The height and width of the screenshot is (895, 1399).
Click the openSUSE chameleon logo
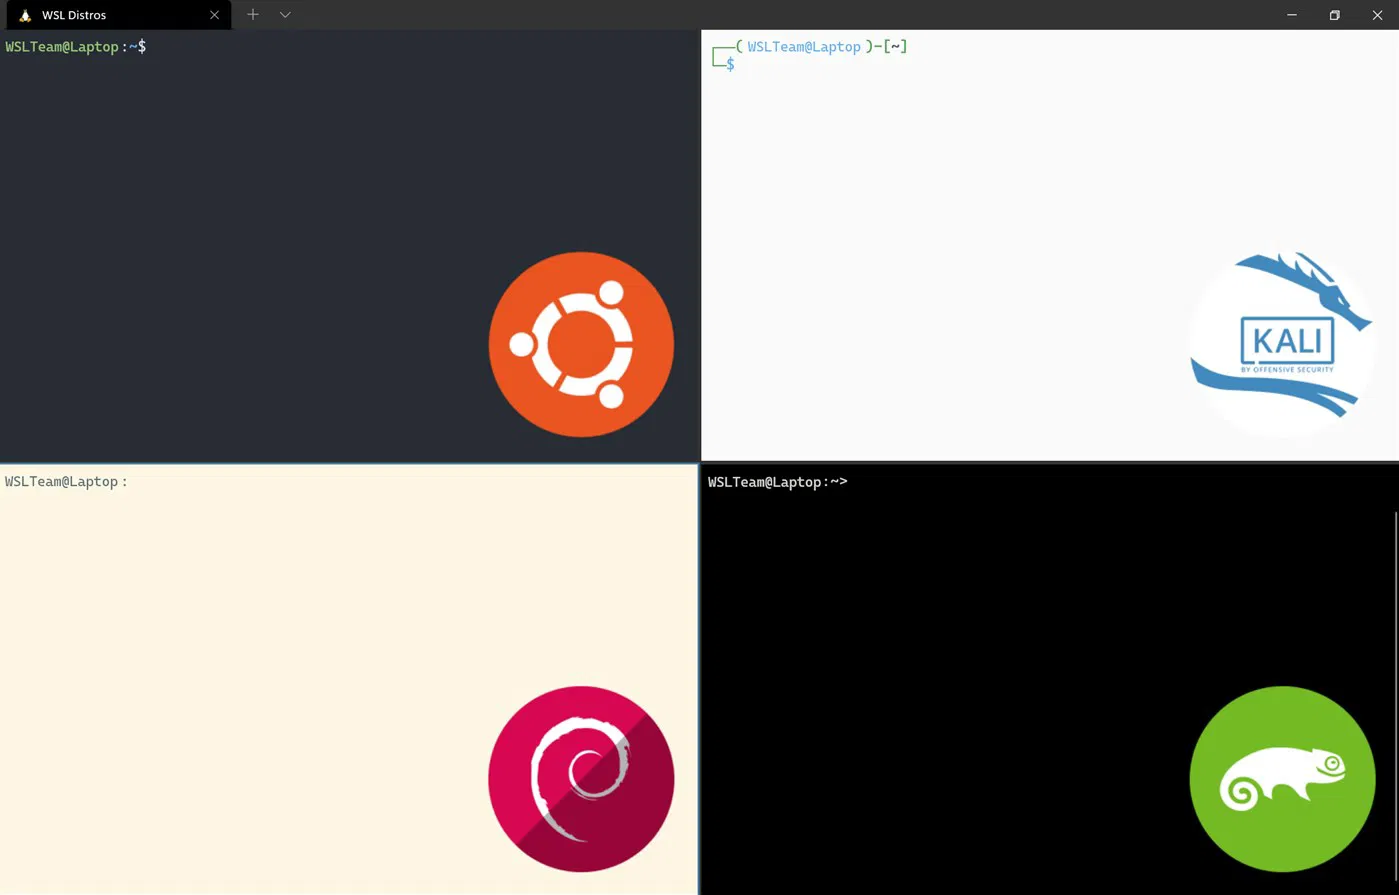point(1282,779)
